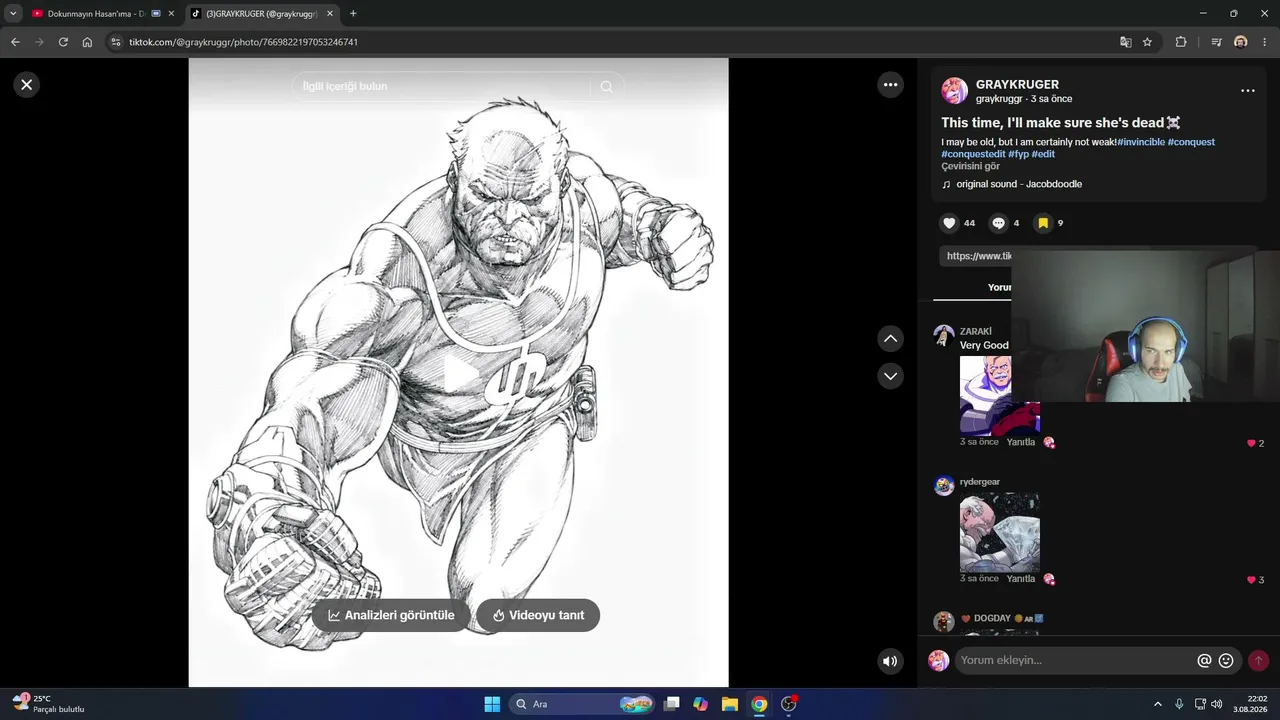Open ZARAKİ's profile avatar
Screen dimensions: 1280x720
point(944,335)
